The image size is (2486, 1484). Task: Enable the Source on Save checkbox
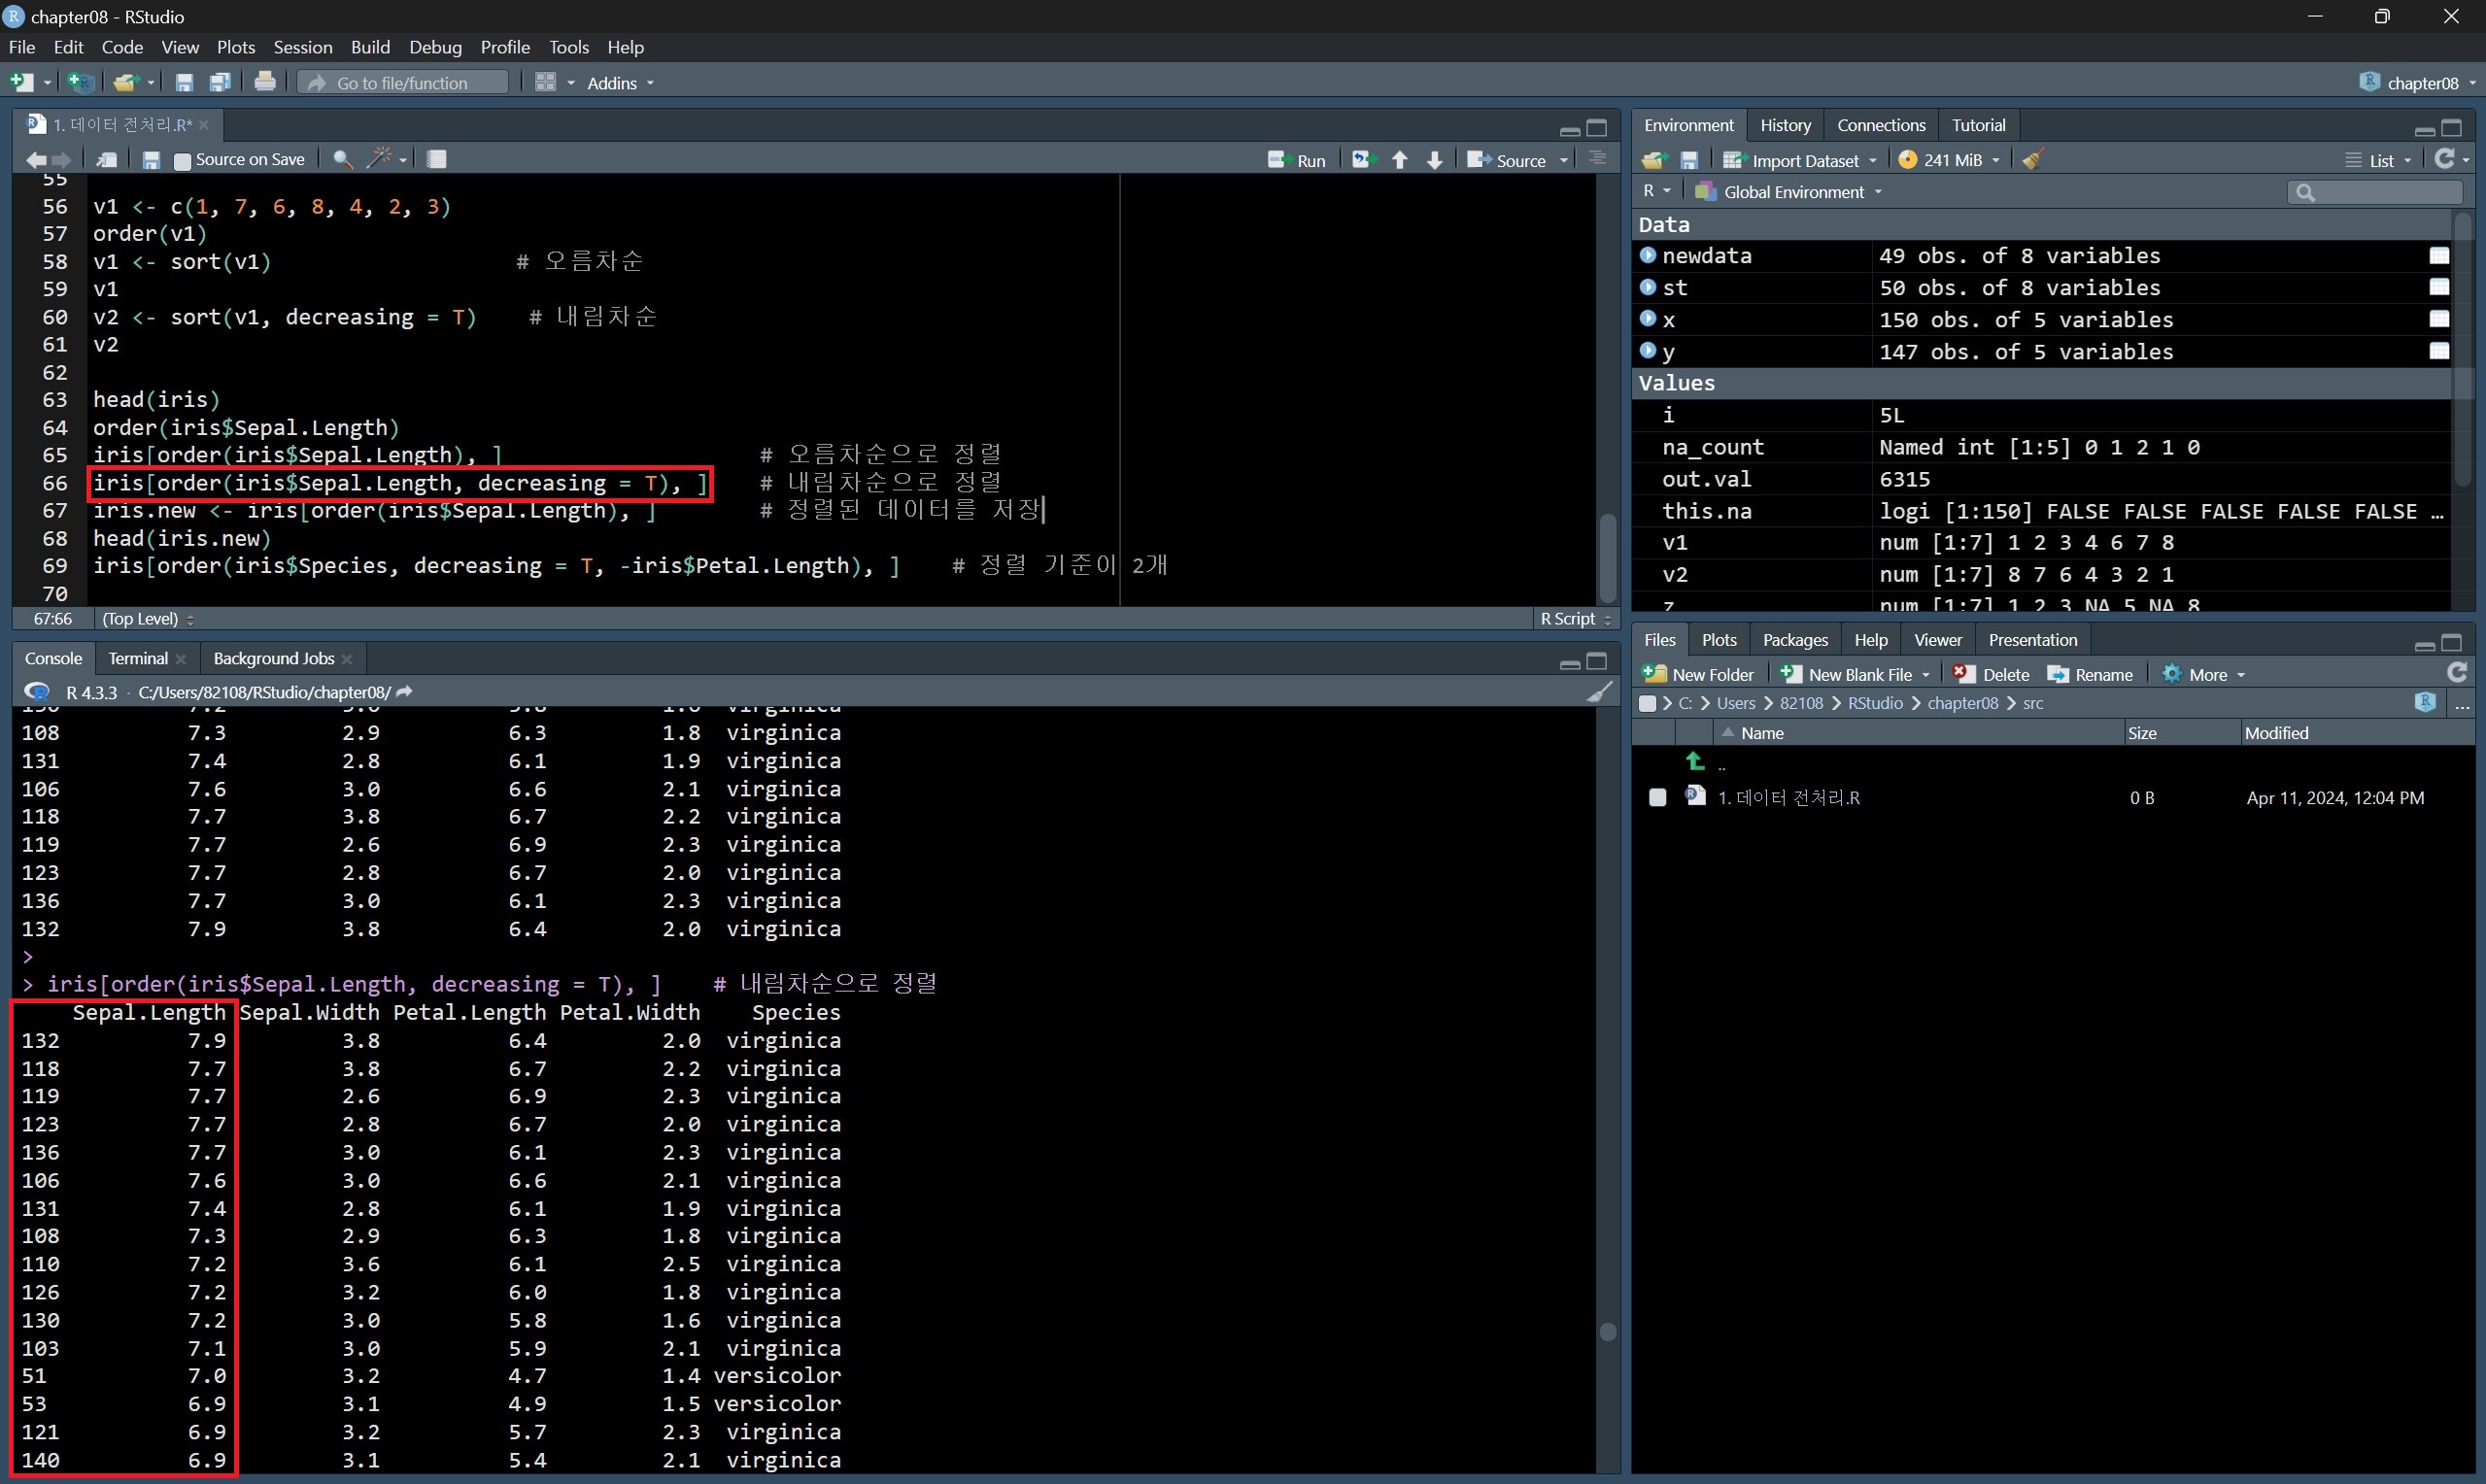(x=182, y=160)
